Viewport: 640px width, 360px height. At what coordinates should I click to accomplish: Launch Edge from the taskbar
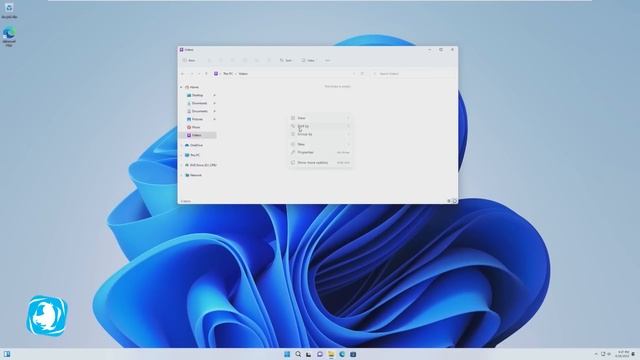[x=342, y=354]
